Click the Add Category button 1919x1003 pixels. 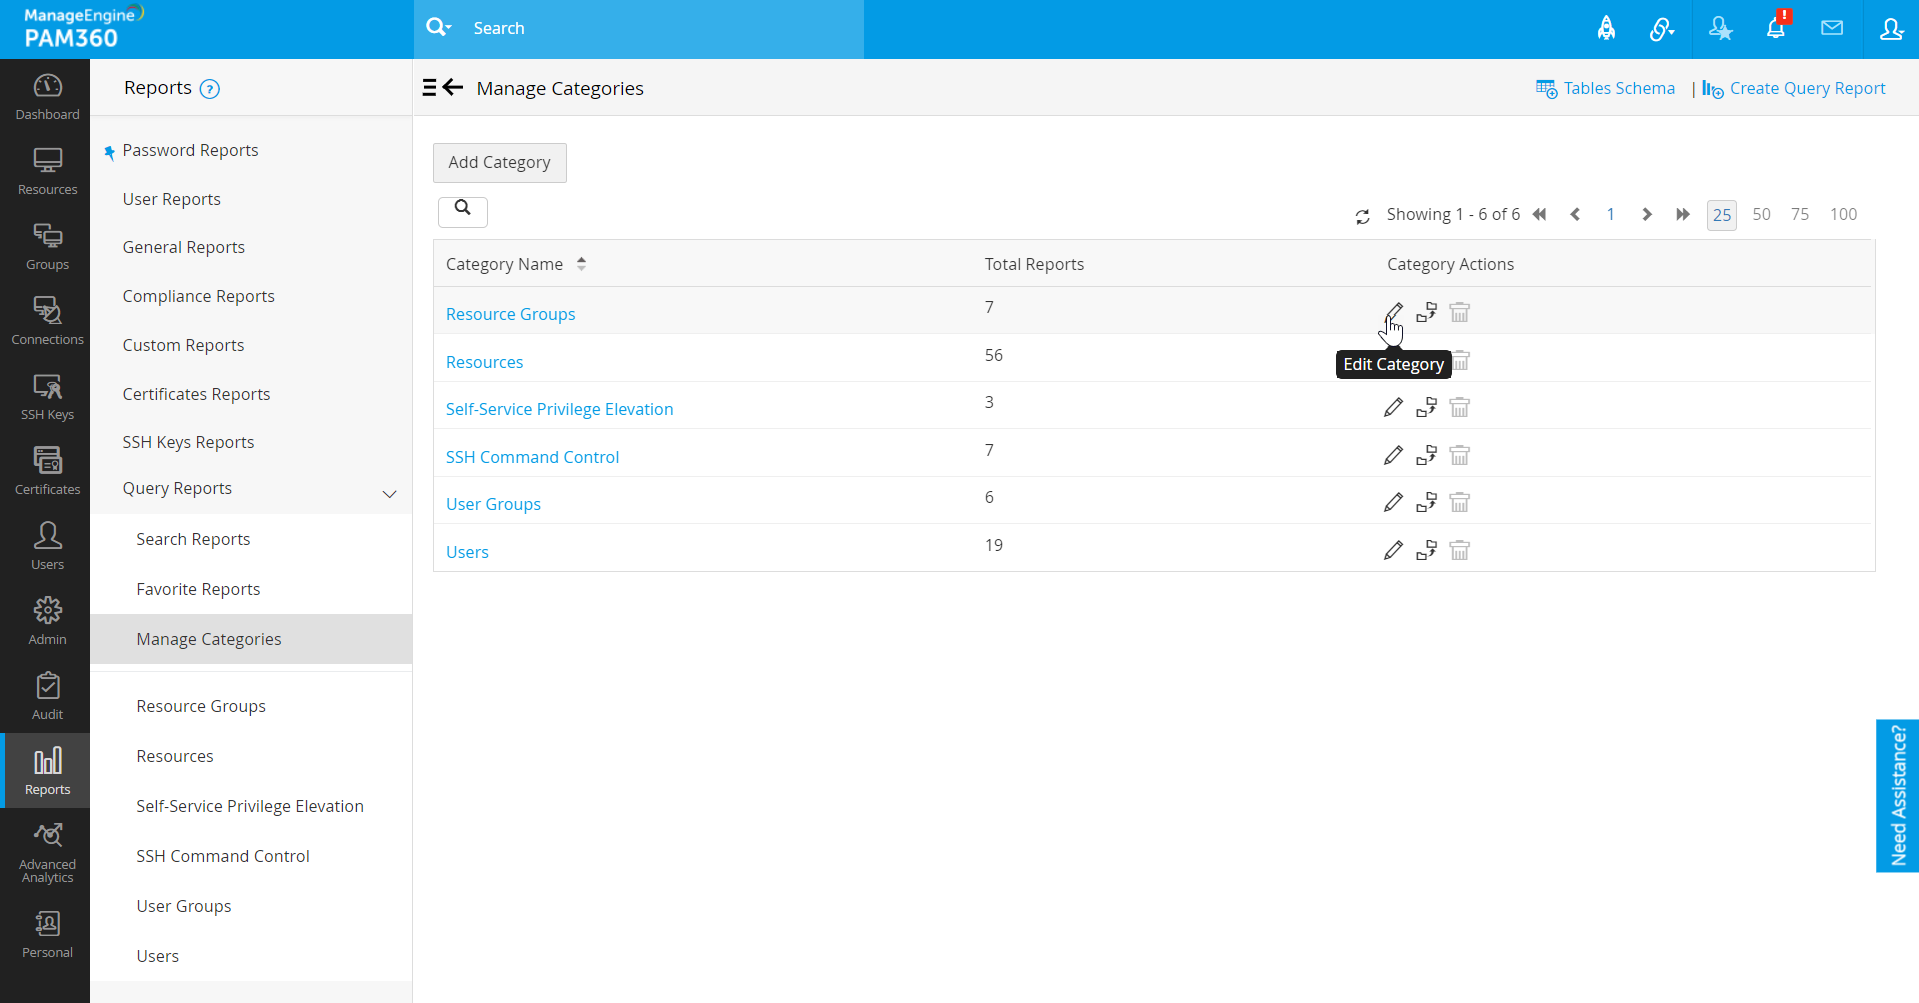point(499,163)
